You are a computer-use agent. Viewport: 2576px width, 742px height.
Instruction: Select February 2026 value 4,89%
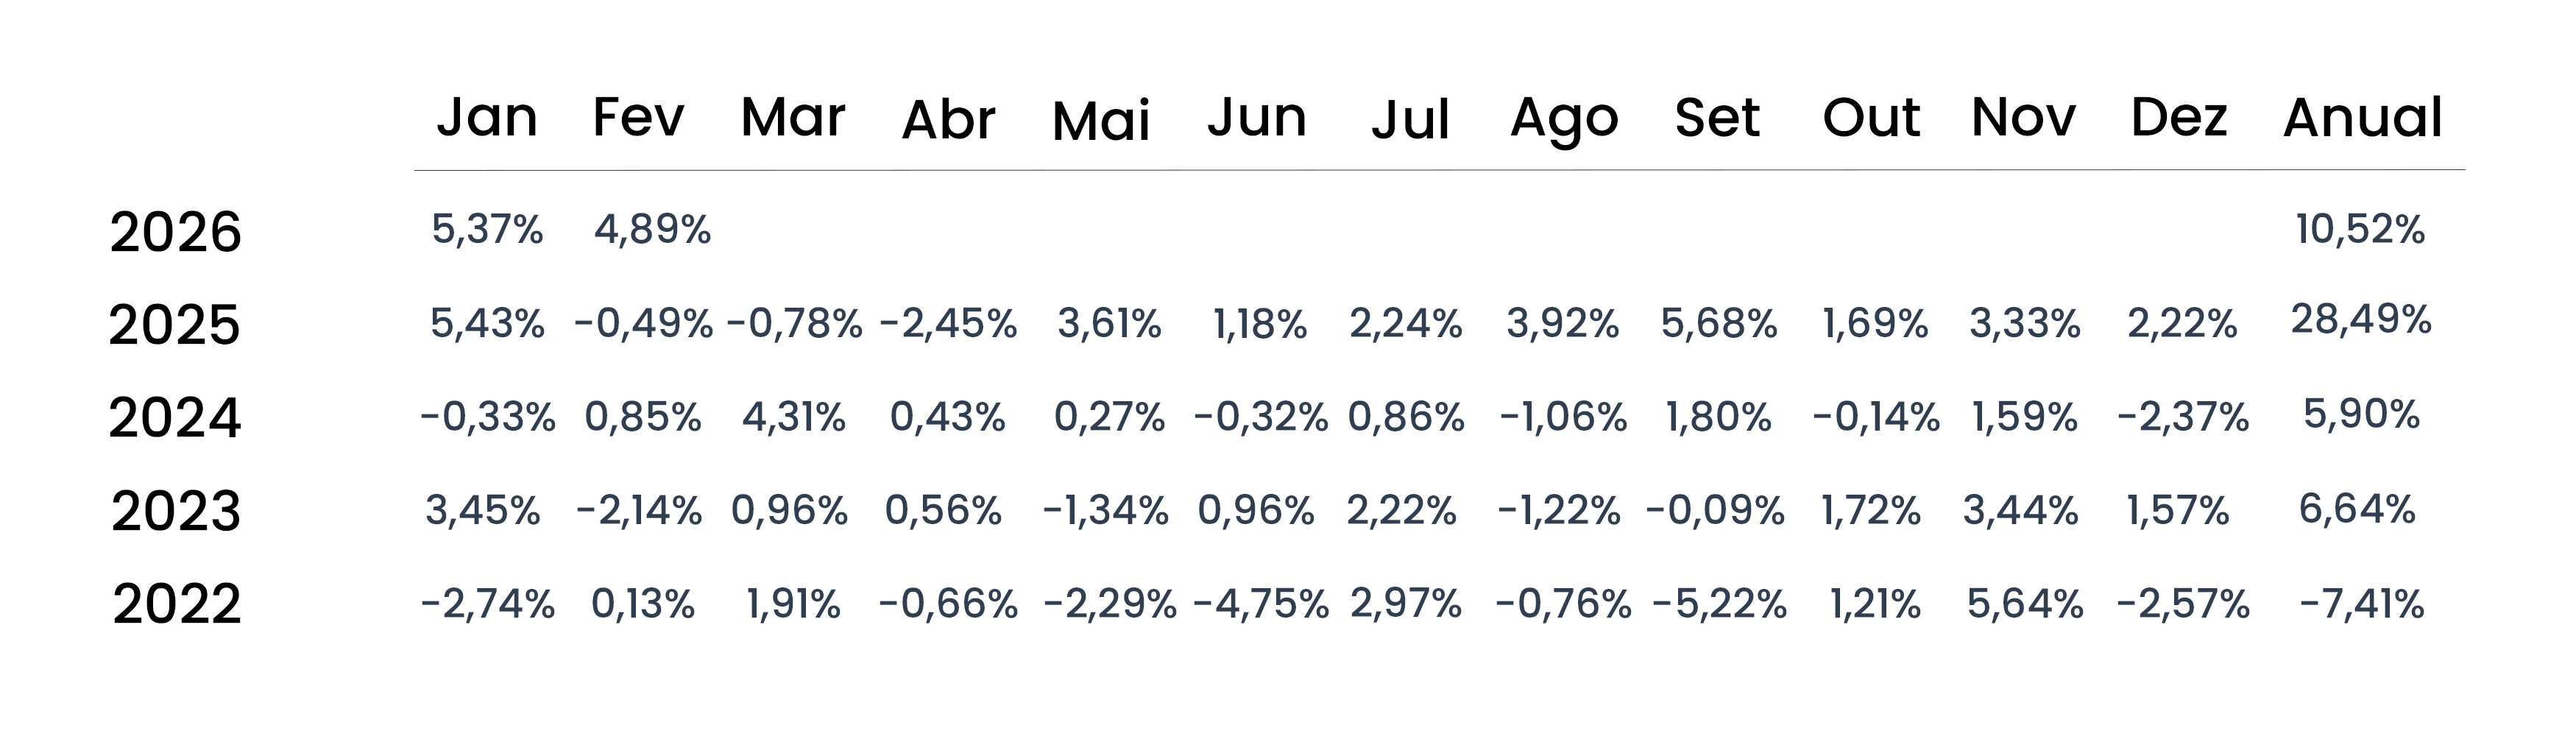(652, 230)
